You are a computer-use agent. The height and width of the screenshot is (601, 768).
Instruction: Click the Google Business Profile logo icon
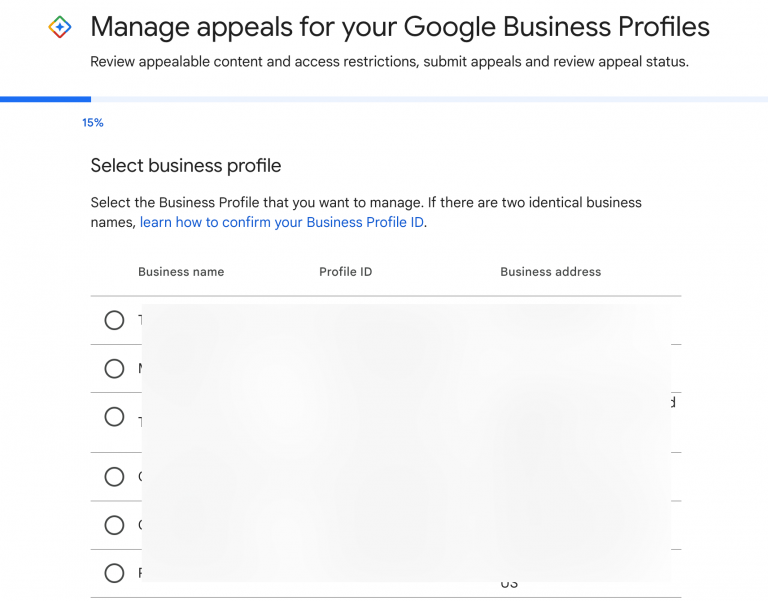tap(60, 27)
